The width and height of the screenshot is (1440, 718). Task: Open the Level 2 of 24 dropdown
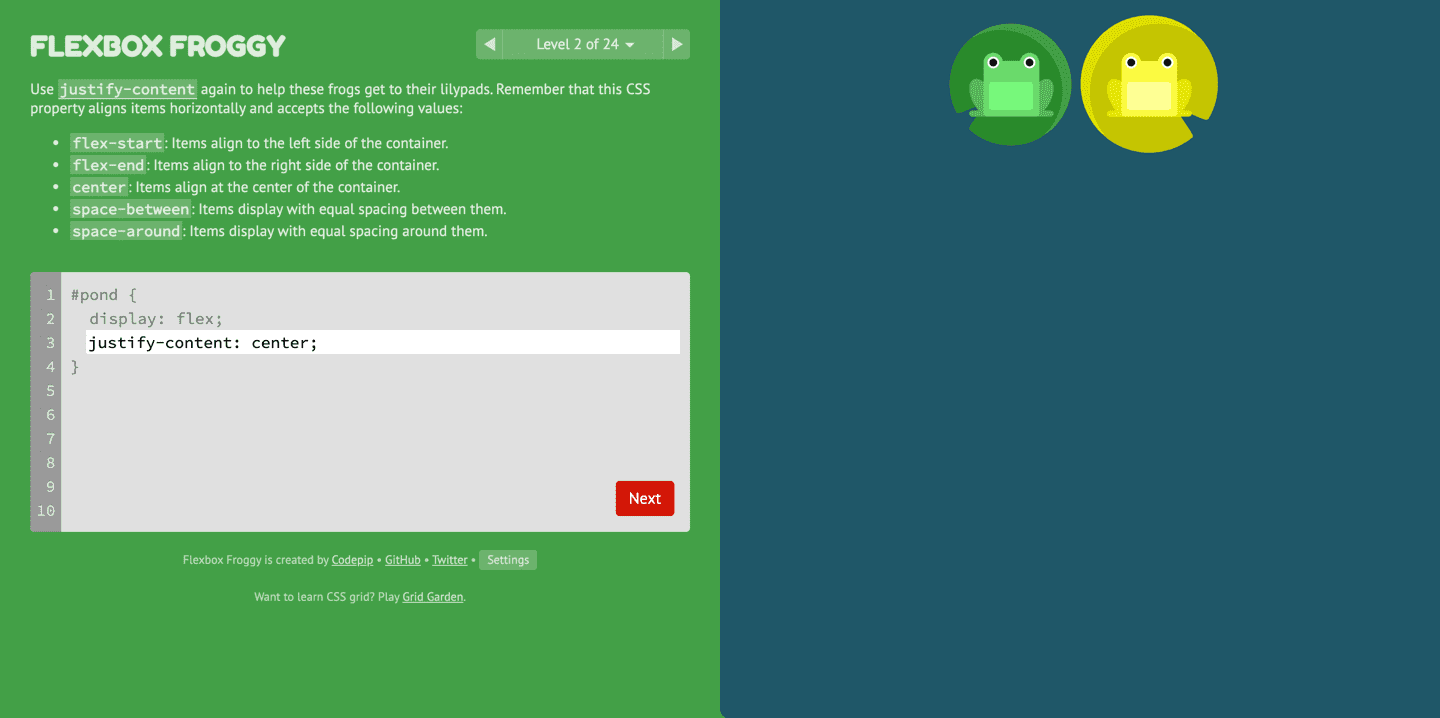click(584, 44)
